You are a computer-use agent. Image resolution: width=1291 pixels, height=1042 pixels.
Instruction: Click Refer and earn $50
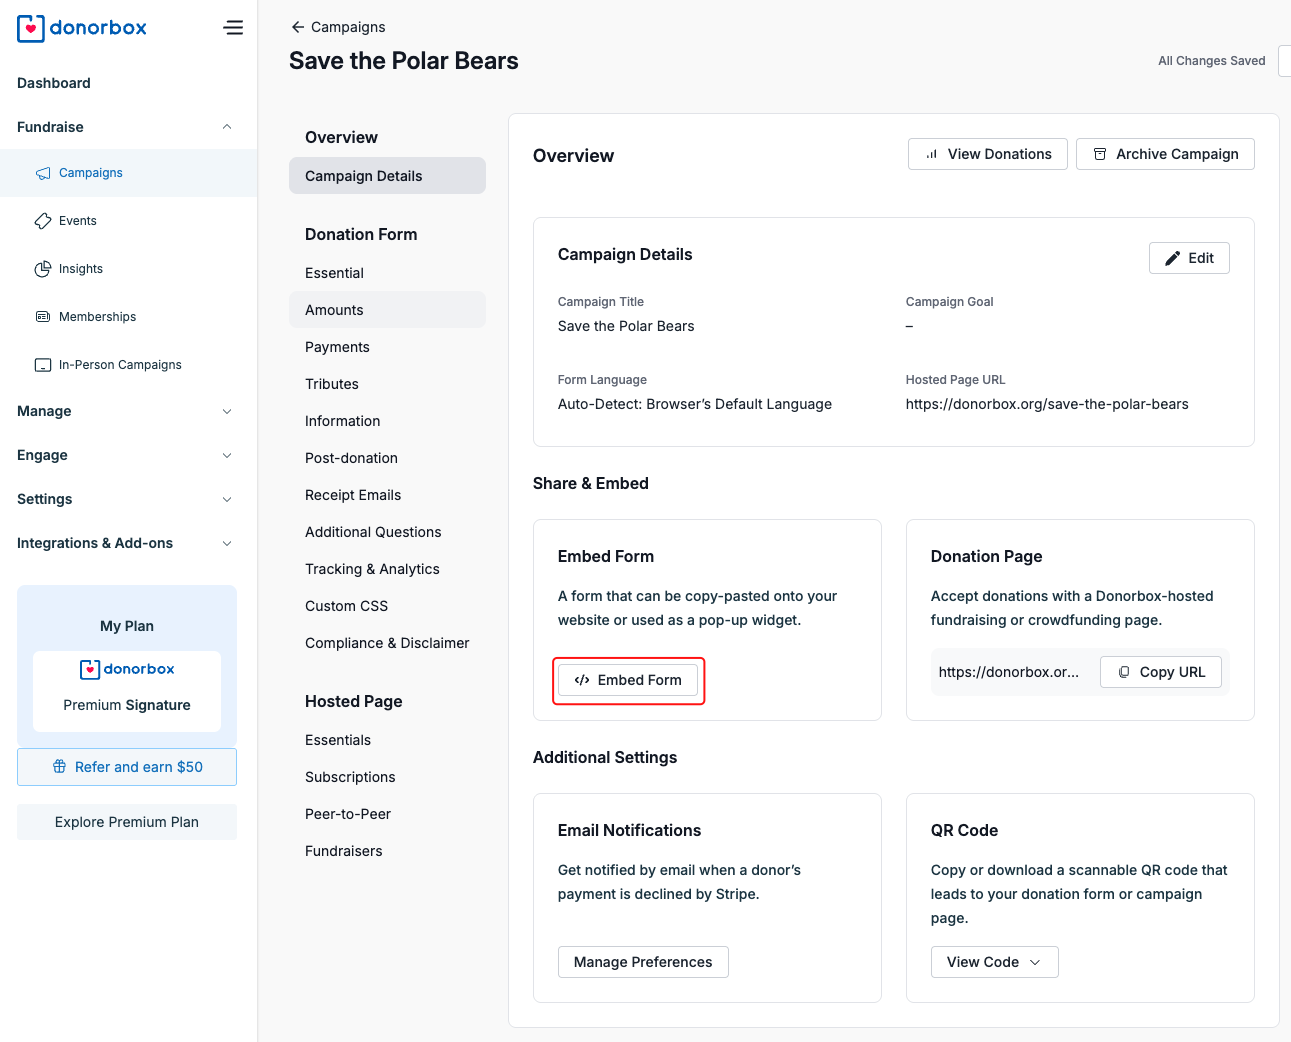pos(127,767)
